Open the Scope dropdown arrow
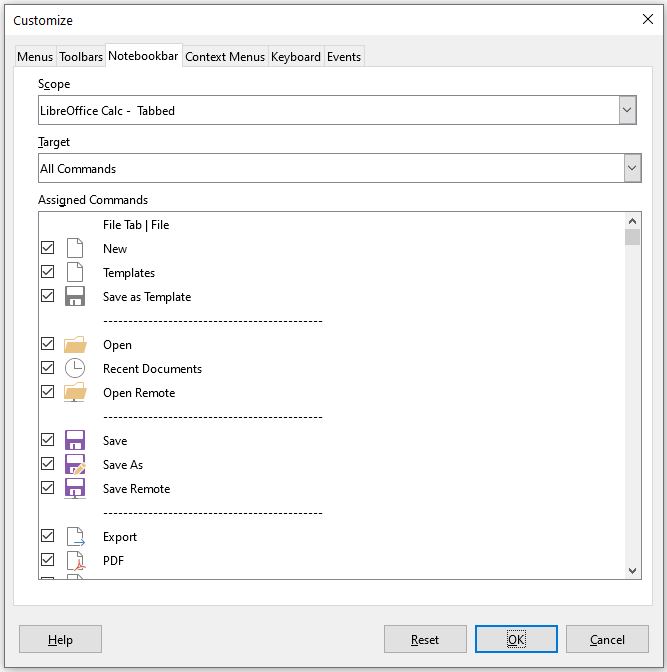This screenshot has height=672, width=667. coord(627,110)
